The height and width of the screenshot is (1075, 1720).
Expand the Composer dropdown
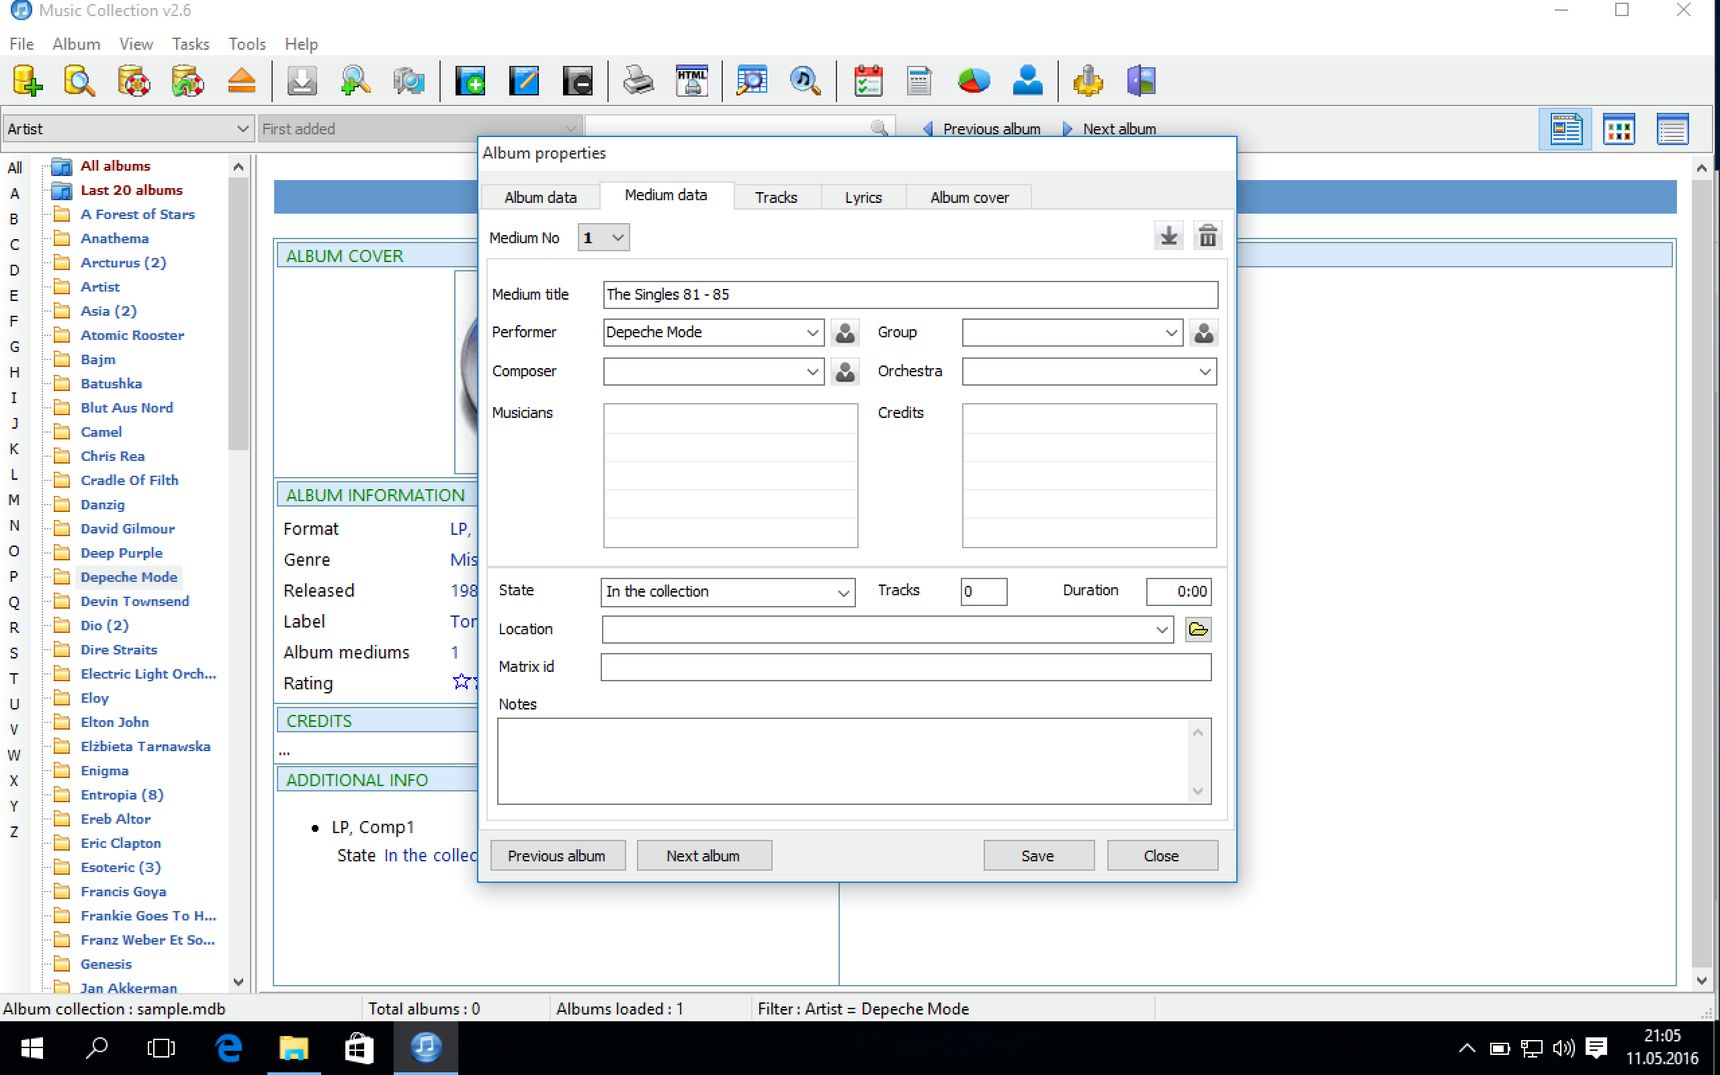812,372
